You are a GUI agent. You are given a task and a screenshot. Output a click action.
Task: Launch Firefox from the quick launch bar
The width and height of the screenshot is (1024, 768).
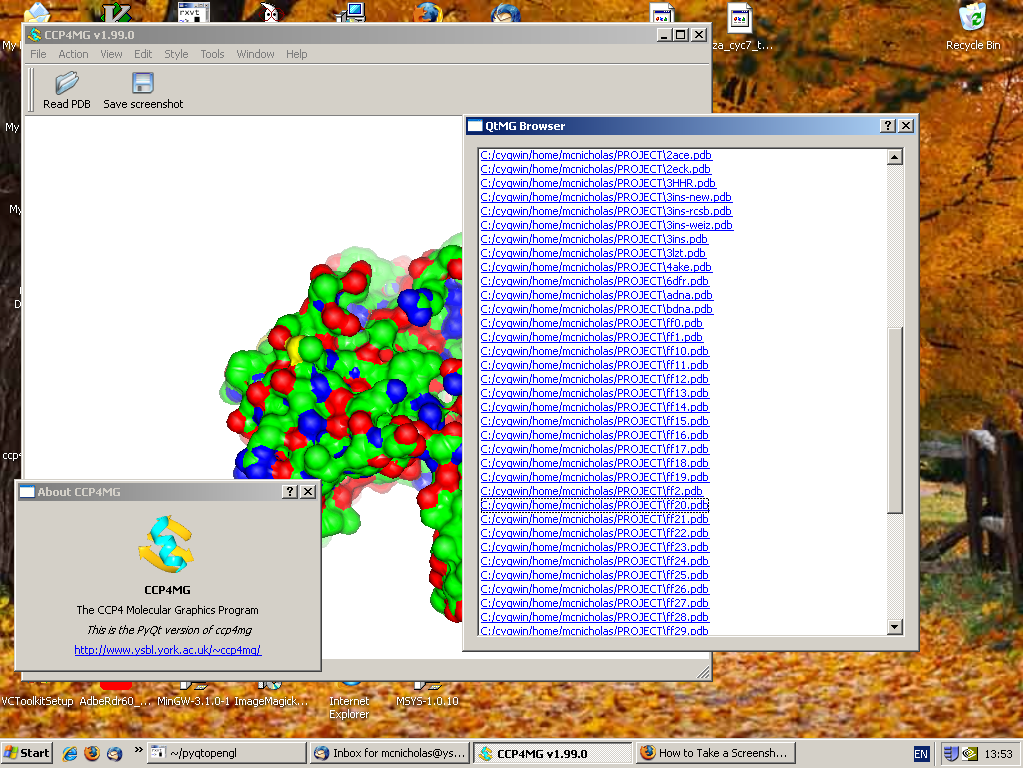pos(92,753)
